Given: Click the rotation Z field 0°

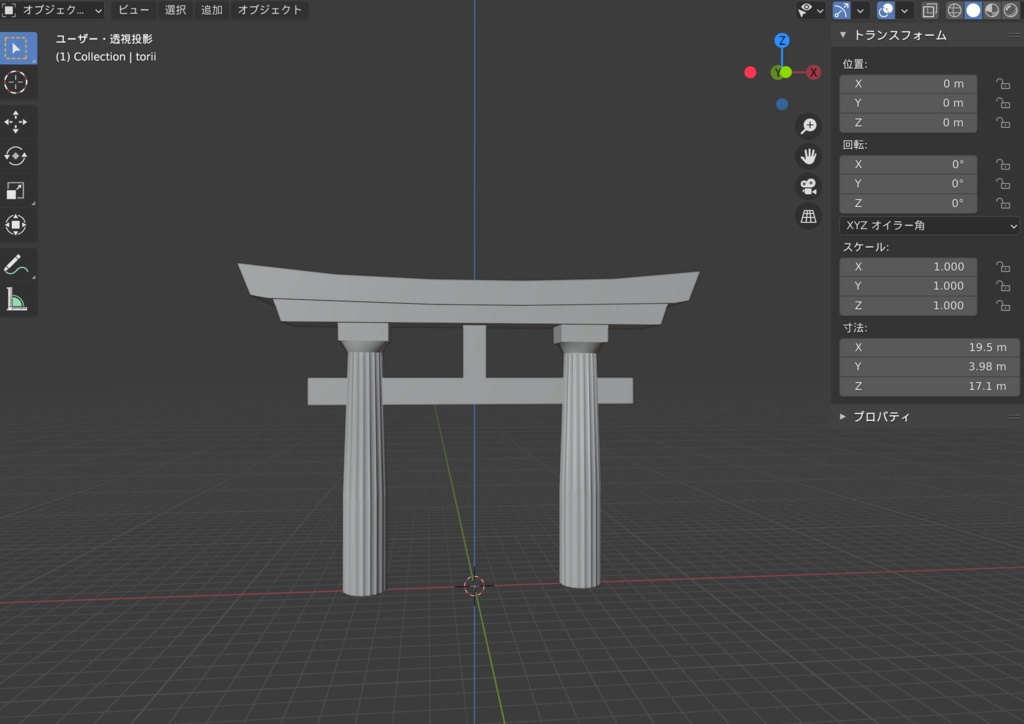Looking at the screenshot, I should pyautogui.click(x=908, y=204).
